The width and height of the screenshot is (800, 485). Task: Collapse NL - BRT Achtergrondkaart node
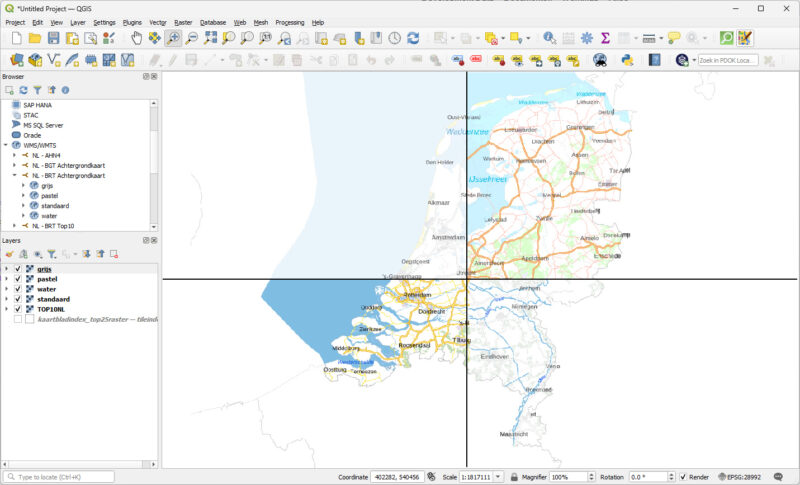[14, 175]
